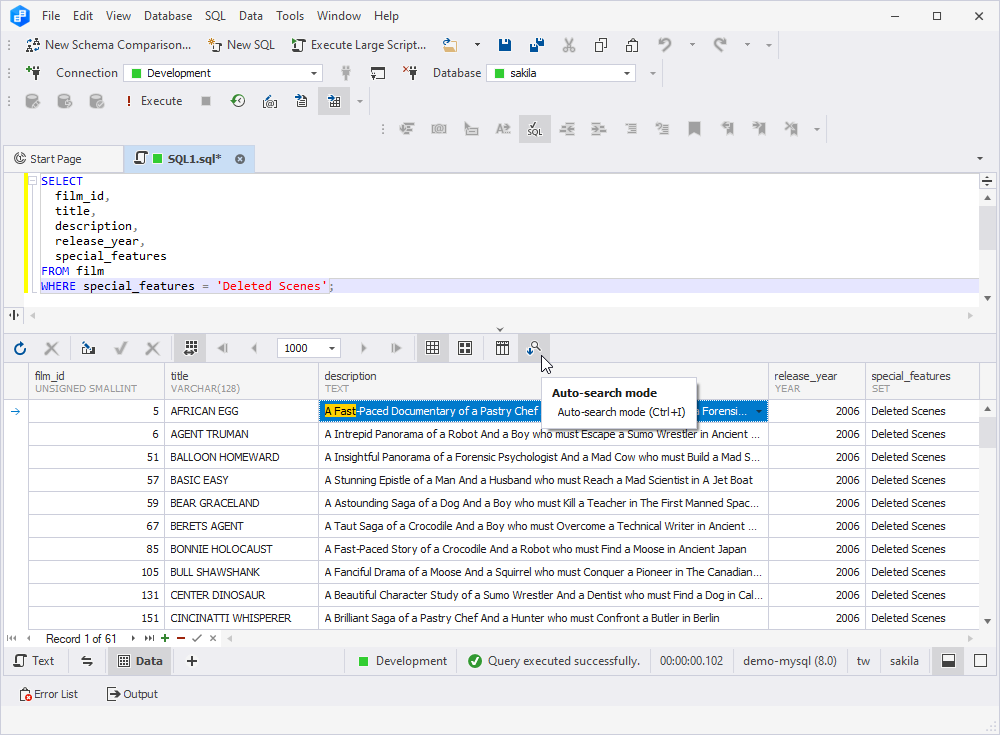Click the visible columns icon

[x=503, y=348]
